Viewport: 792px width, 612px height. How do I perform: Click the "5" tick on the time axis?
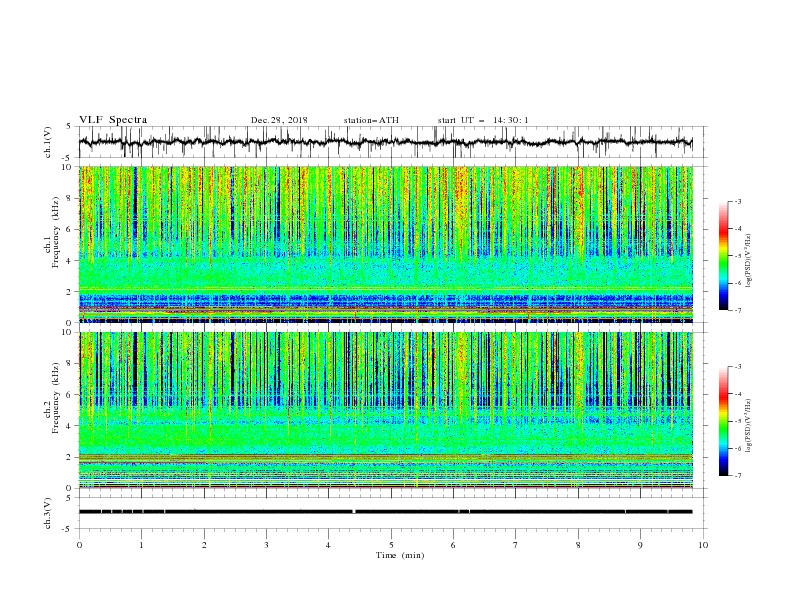[x=391, y=545]
